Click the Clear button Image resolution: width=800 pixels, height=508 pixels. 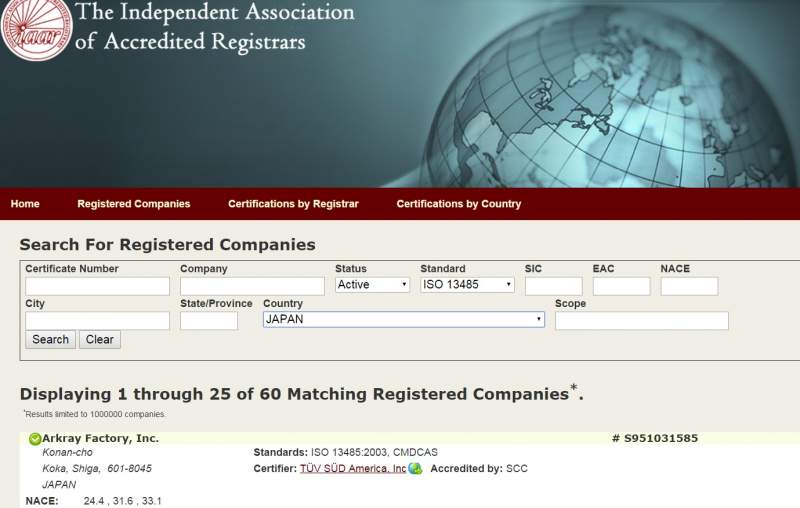coord(99,340)
